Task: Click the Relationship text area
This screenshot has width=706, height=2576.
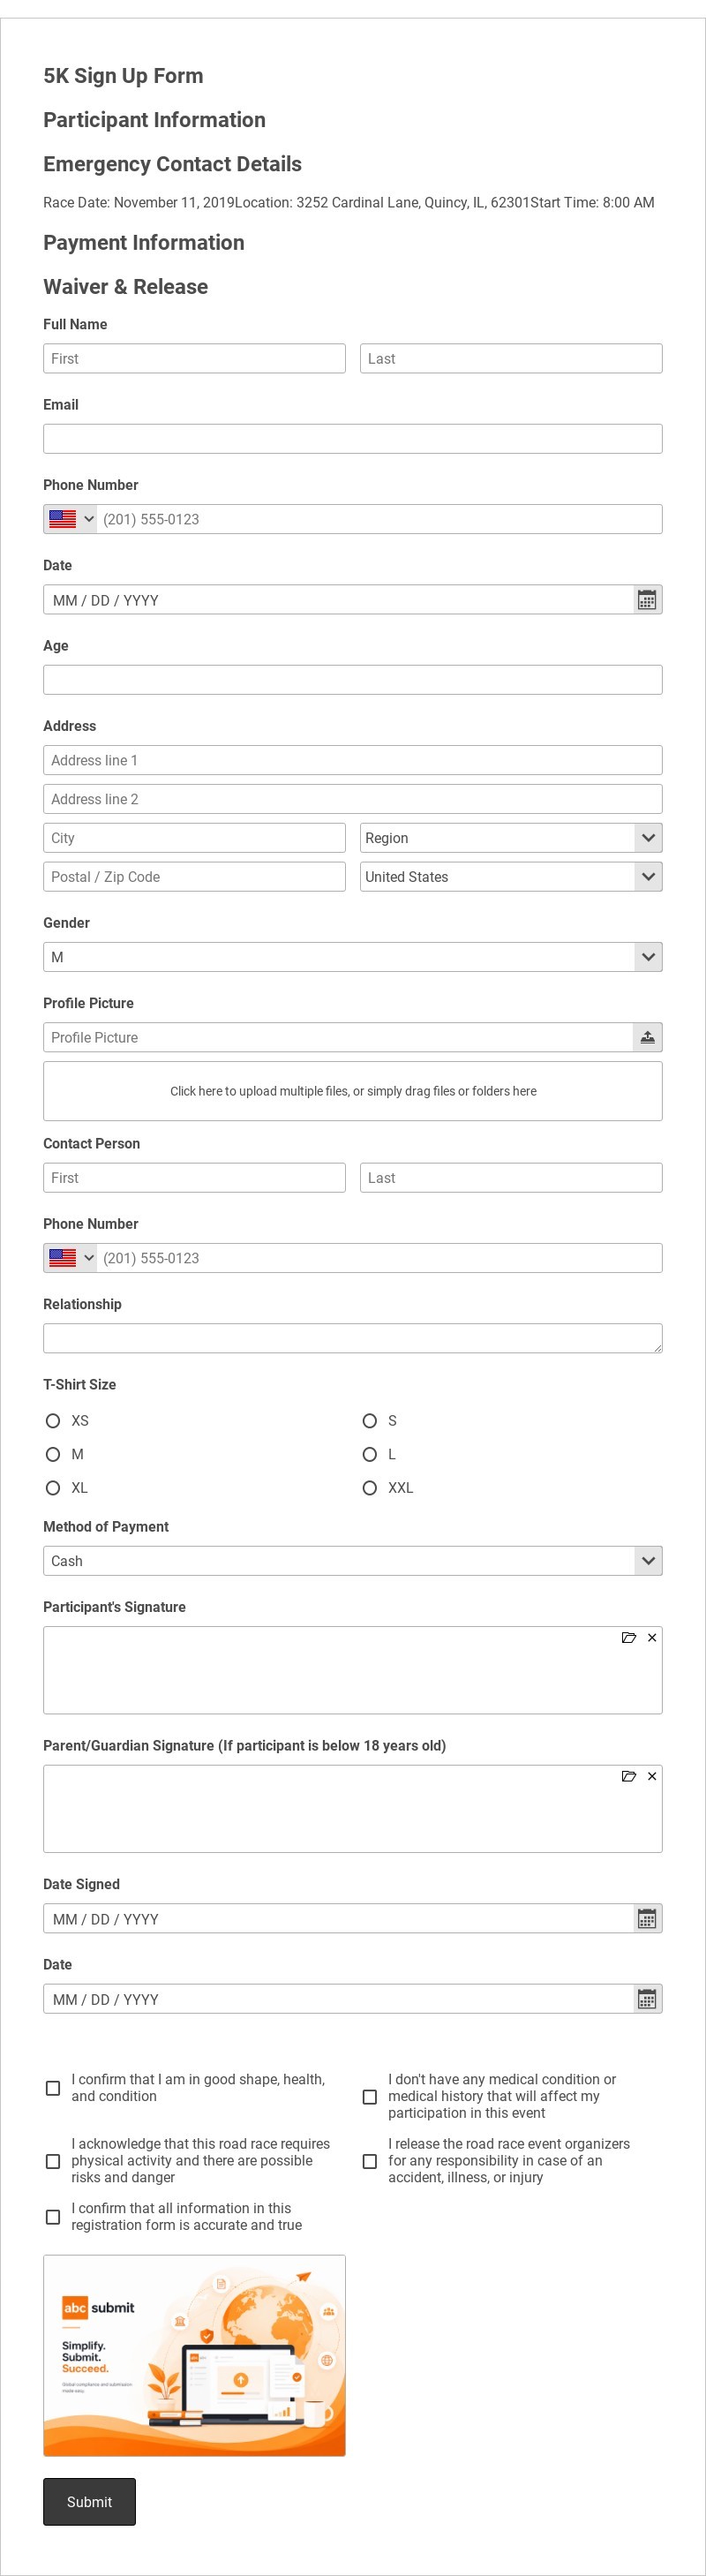Action: [353, 1338]
